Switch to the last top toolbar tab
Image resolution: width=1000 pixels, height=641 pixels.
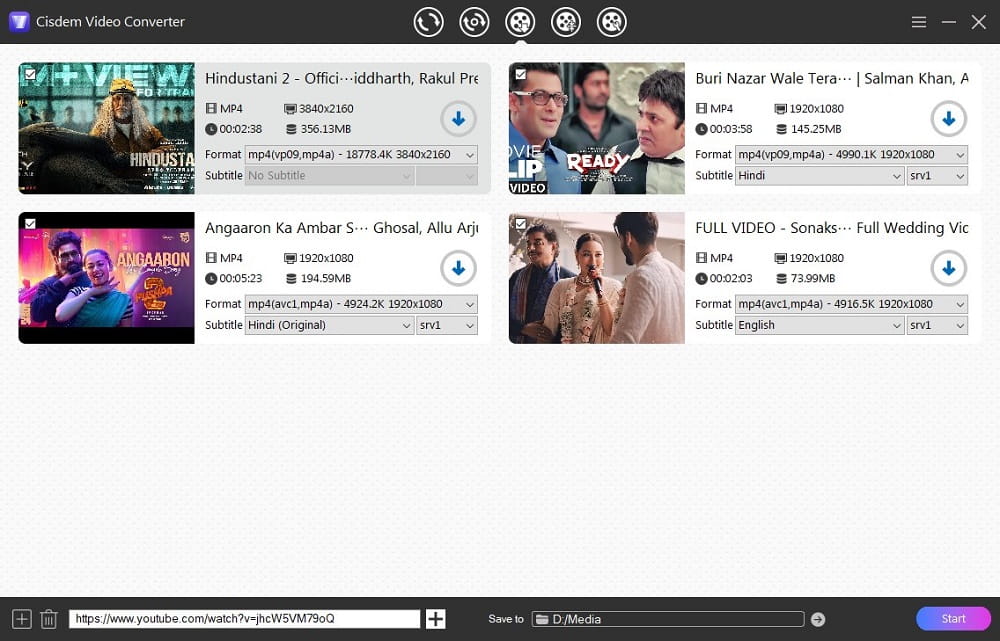(611, 22)
